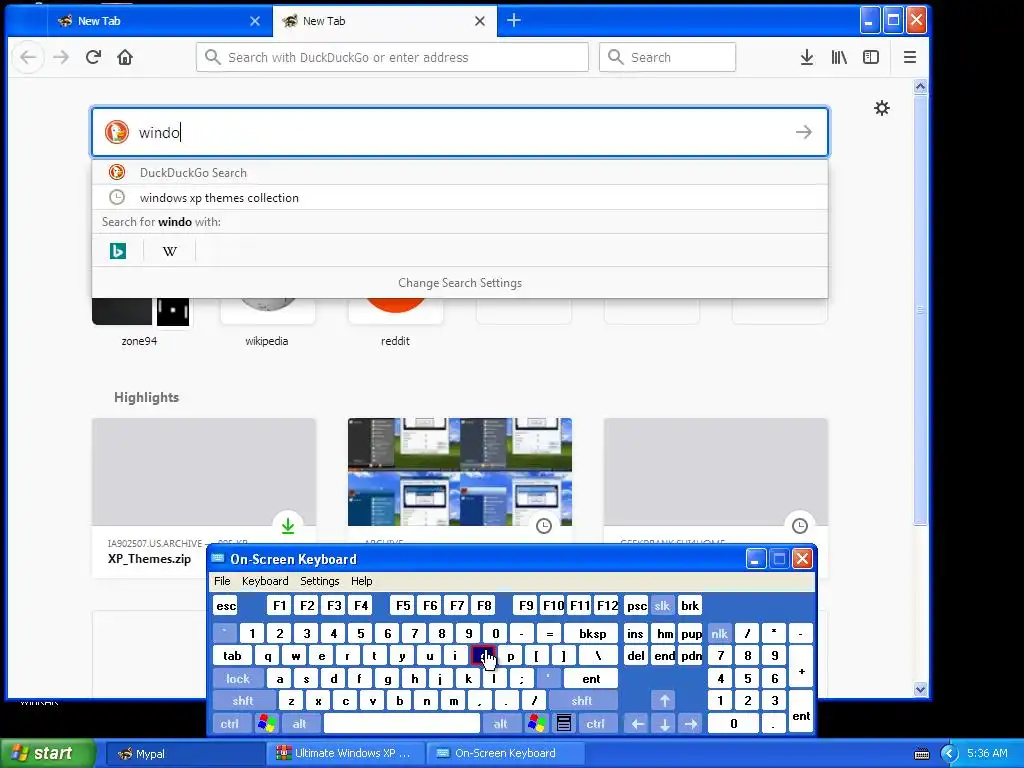Viewport: 1024px width, 768px height.
Task: Search for windo with Bing icon
Action: [x=118, y=251]
